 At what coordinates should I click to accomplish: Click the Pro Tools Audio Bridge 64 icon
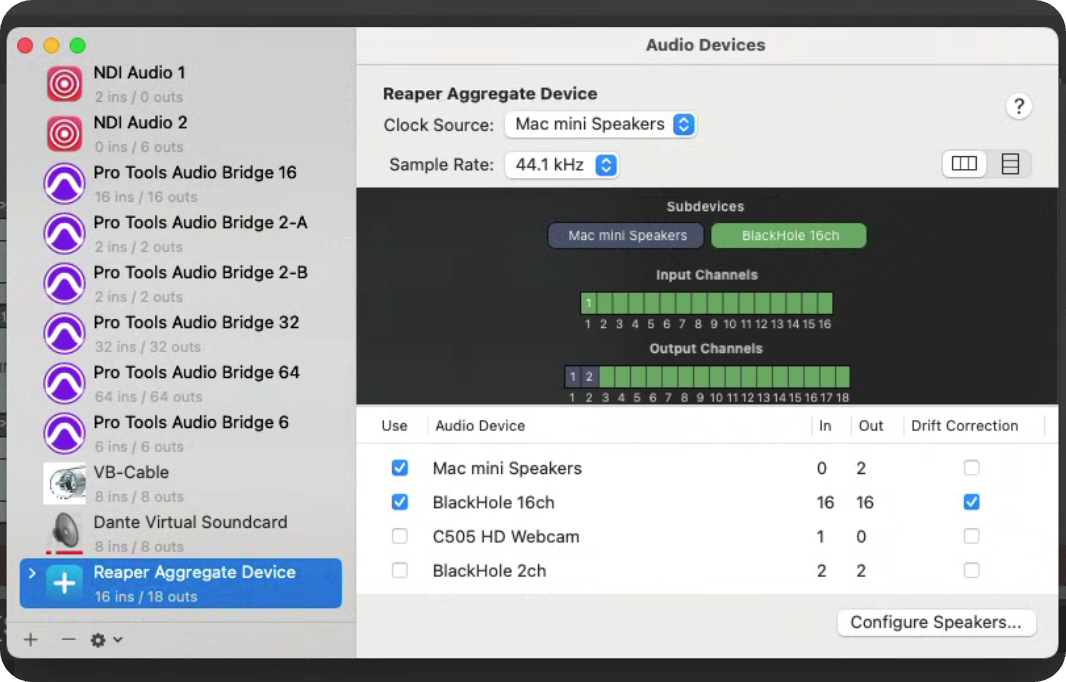(x=65, y=383)
